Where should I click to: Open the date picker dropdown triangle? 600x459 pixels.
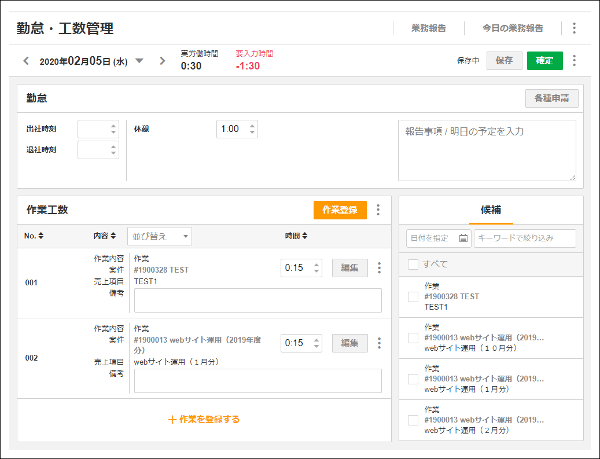(139, 61)
